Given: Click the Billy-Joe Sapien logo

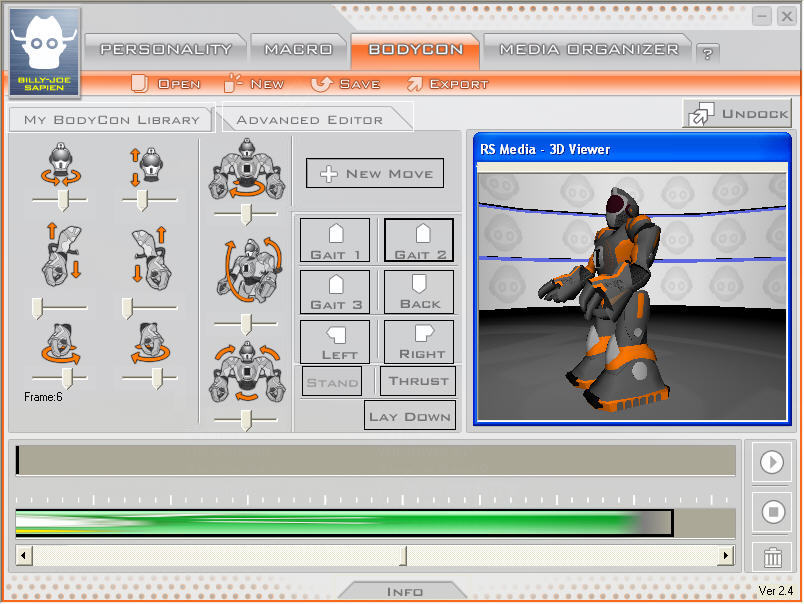Looking at the screenshot, I should 45,51.
